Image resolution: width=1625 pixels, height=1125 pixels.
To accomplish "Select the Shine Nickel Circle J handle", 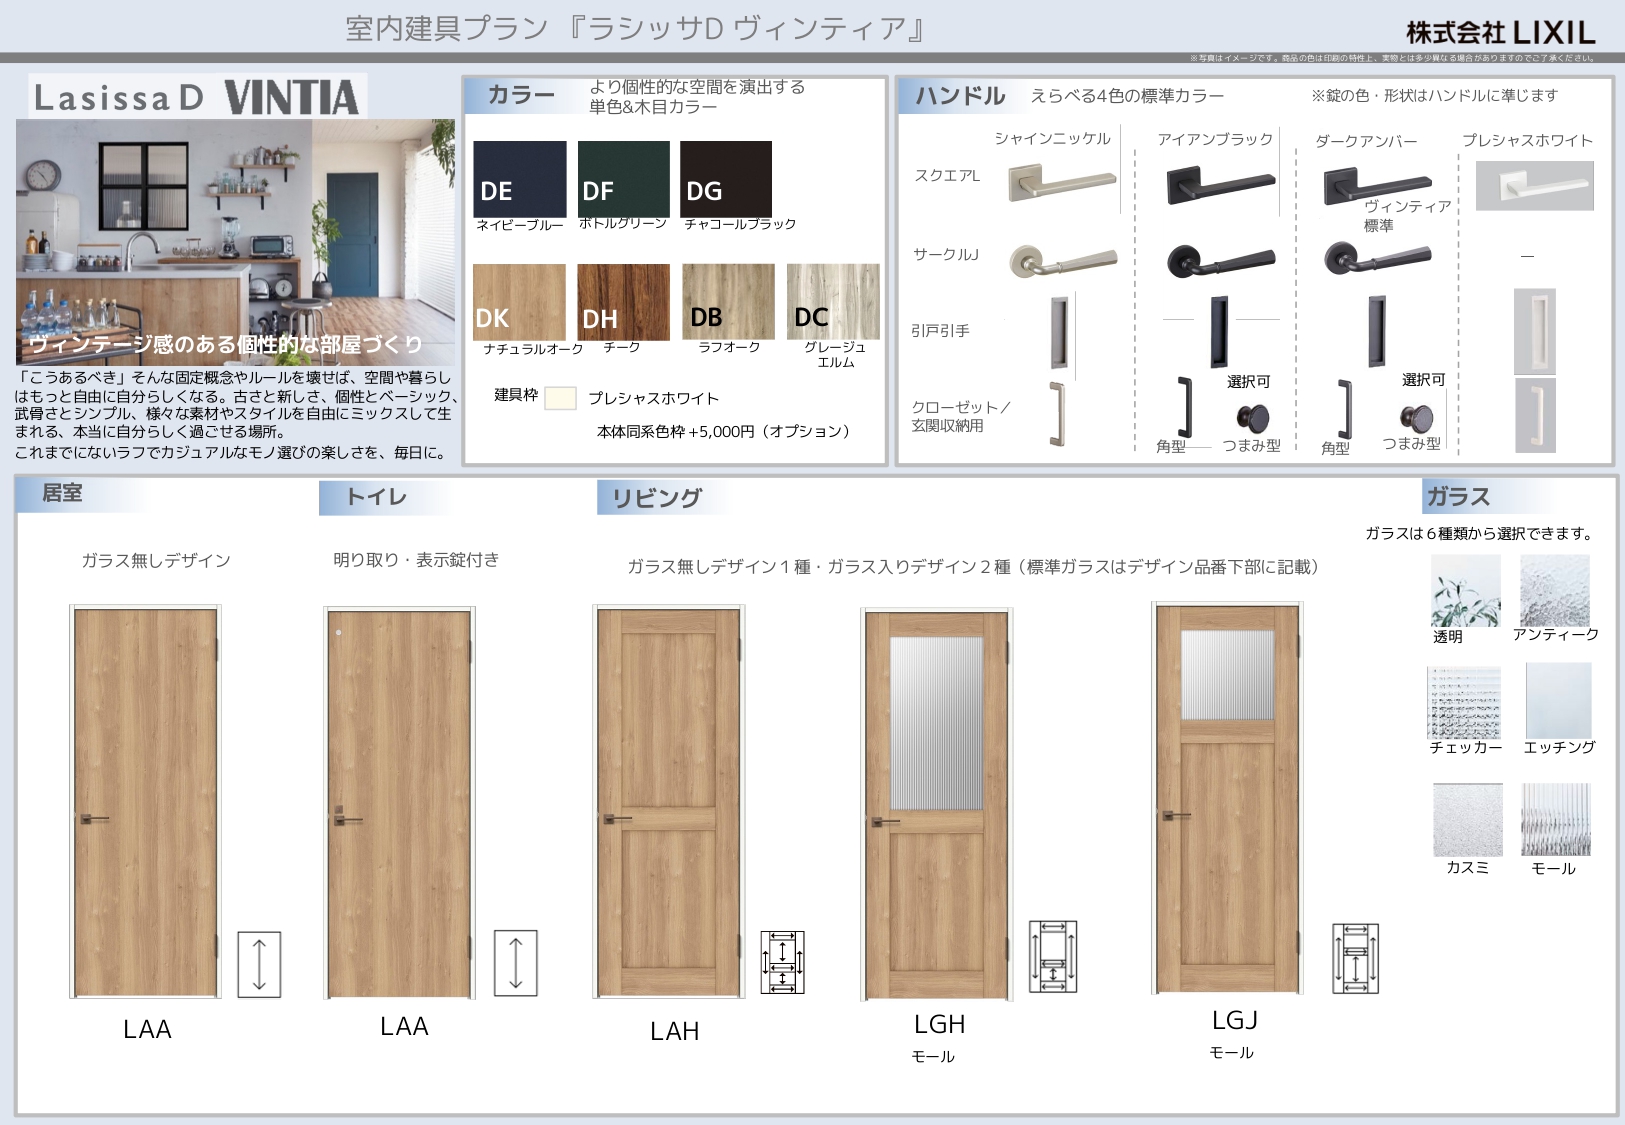I will click(x=1062, y=261).
